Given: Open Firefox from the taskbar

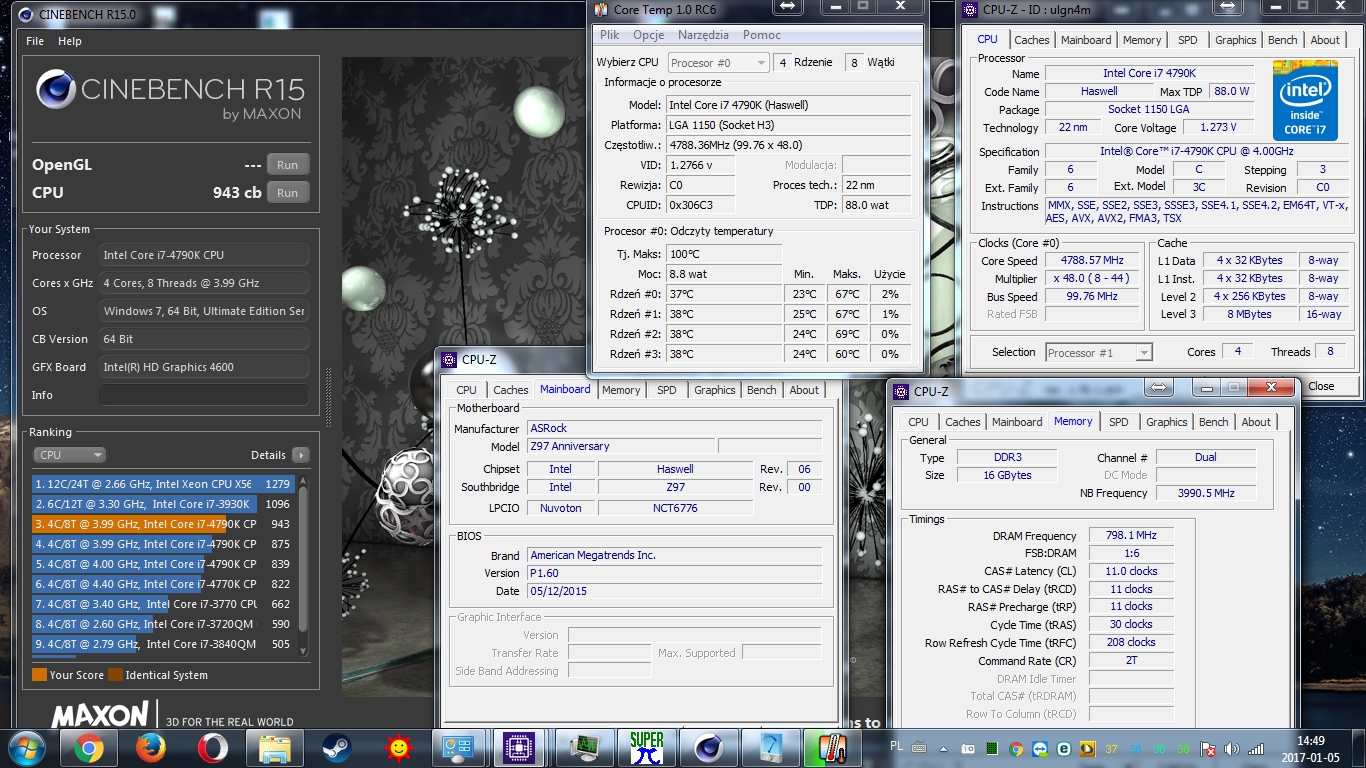Looking at the screenshot, I should click(150, 748).
